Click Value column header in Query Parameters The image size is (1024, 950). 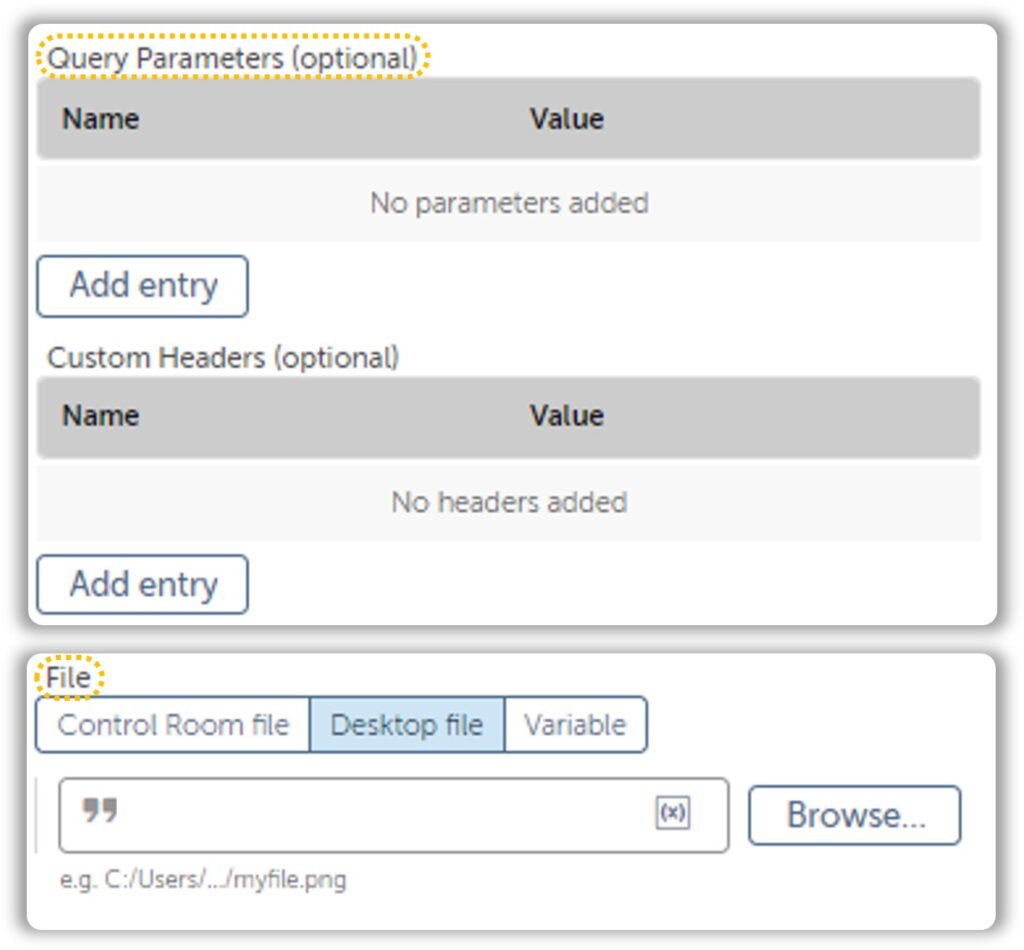tap(567, 119)
